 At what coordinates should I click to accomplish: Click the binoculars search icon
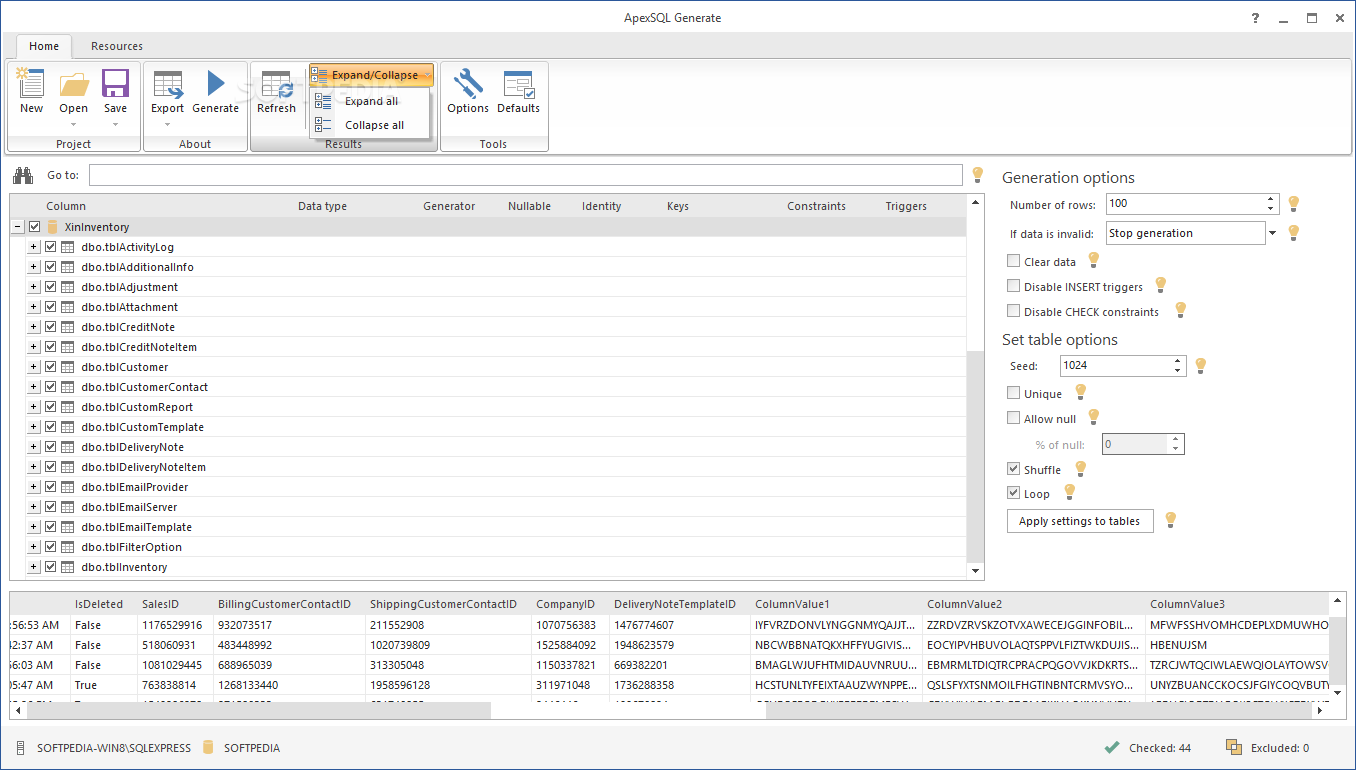tap(23, 175)
